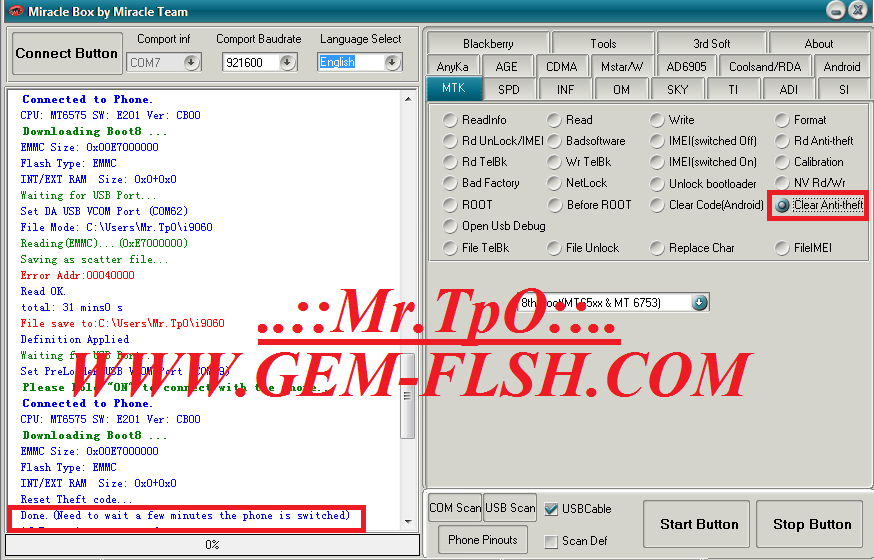
Task: Switch to the AnyKa tab
Action: (453, 66)
